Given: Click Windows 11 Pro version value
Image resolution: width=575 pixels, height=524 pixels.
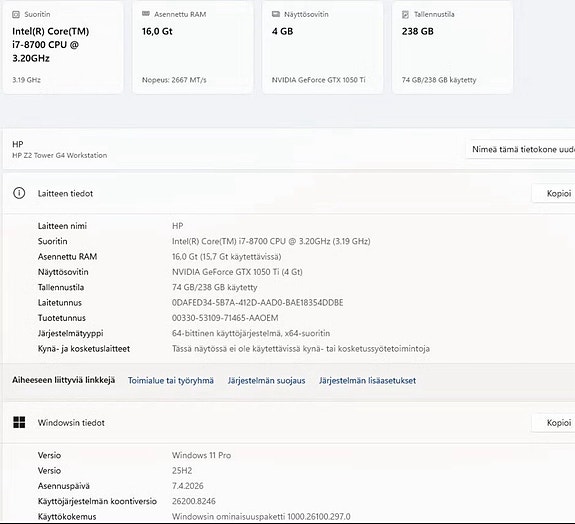Looking at the screenshot, I should tap(201, 455).
